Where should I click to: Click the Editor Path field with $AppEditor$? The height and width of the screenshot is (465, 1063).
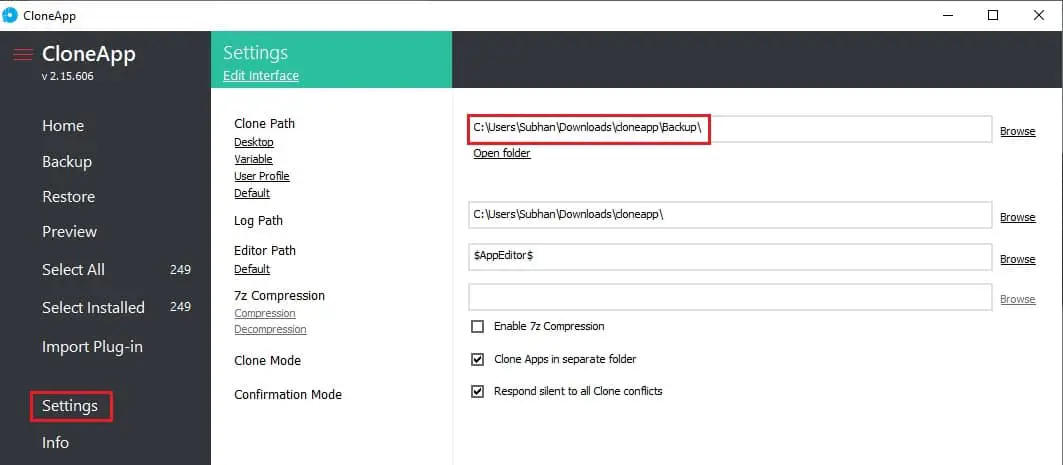[x=730, y=257]
